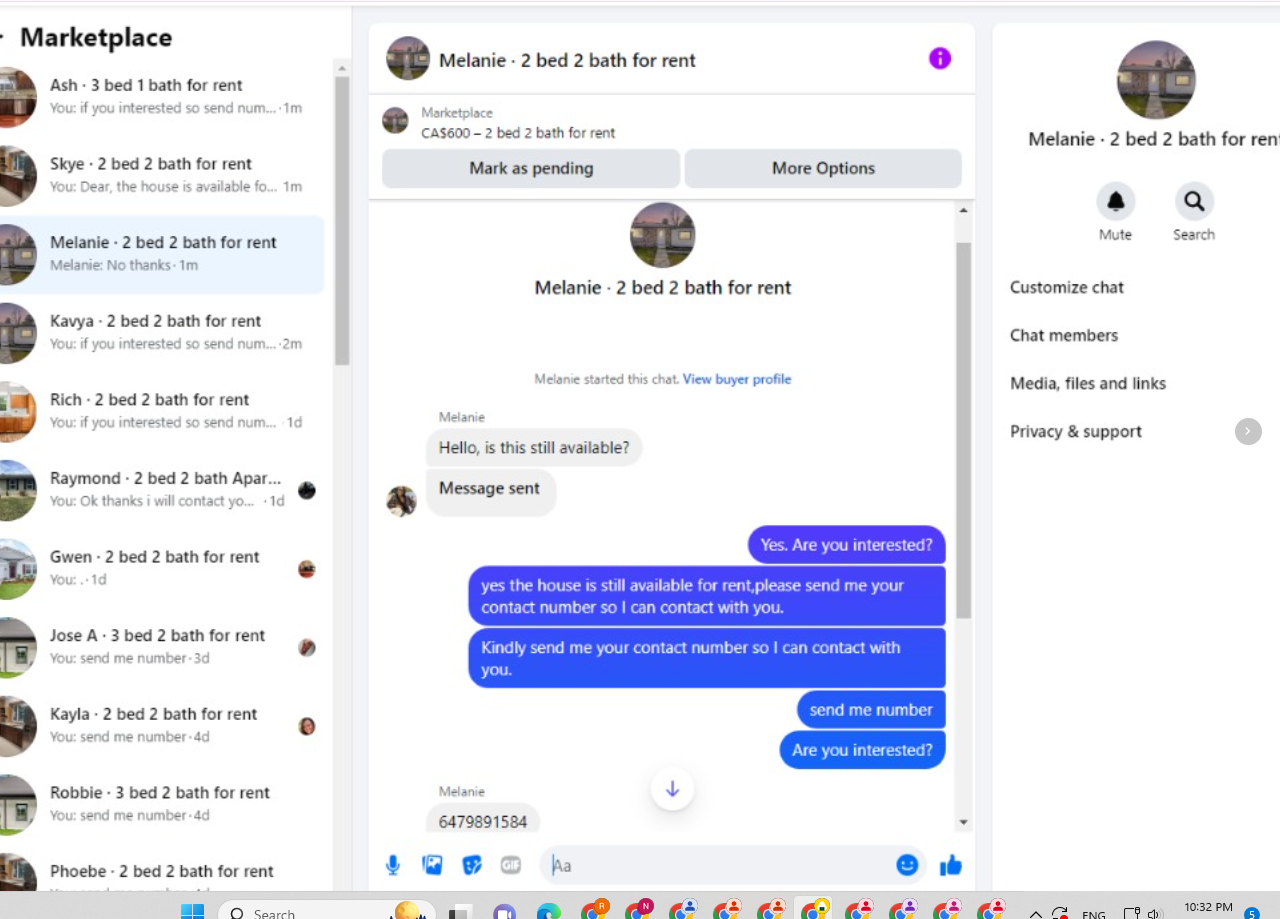
Task: Follow the View buyer profile link
Action: (x=737, y=379)
